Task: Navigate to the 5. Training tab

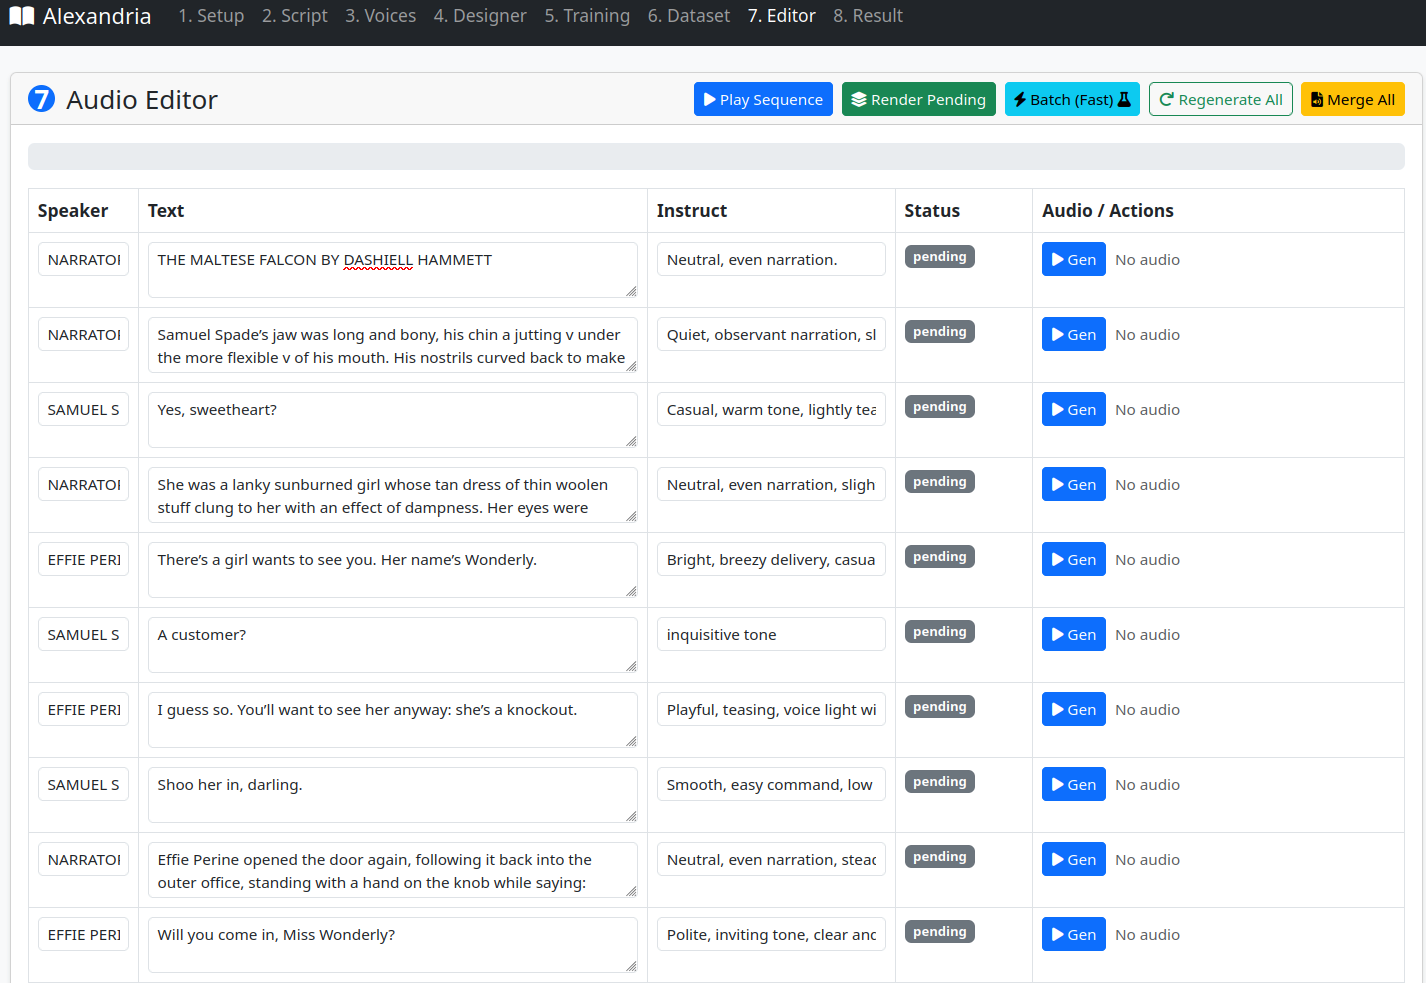Action: click(x=587, y=16)
